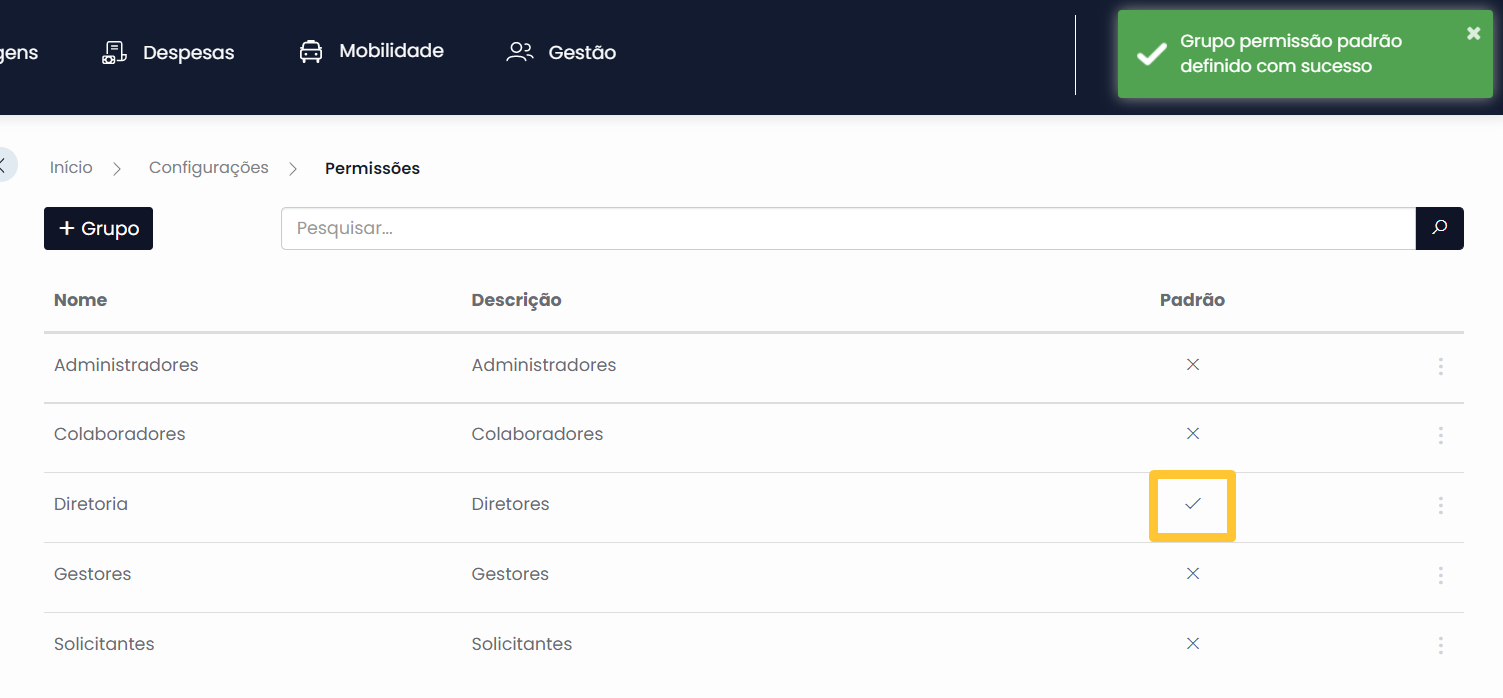The width and height of the screenshot is (1503, 698).
Task: Click the search magnifier icon button
Action: tap(1439, 228)
